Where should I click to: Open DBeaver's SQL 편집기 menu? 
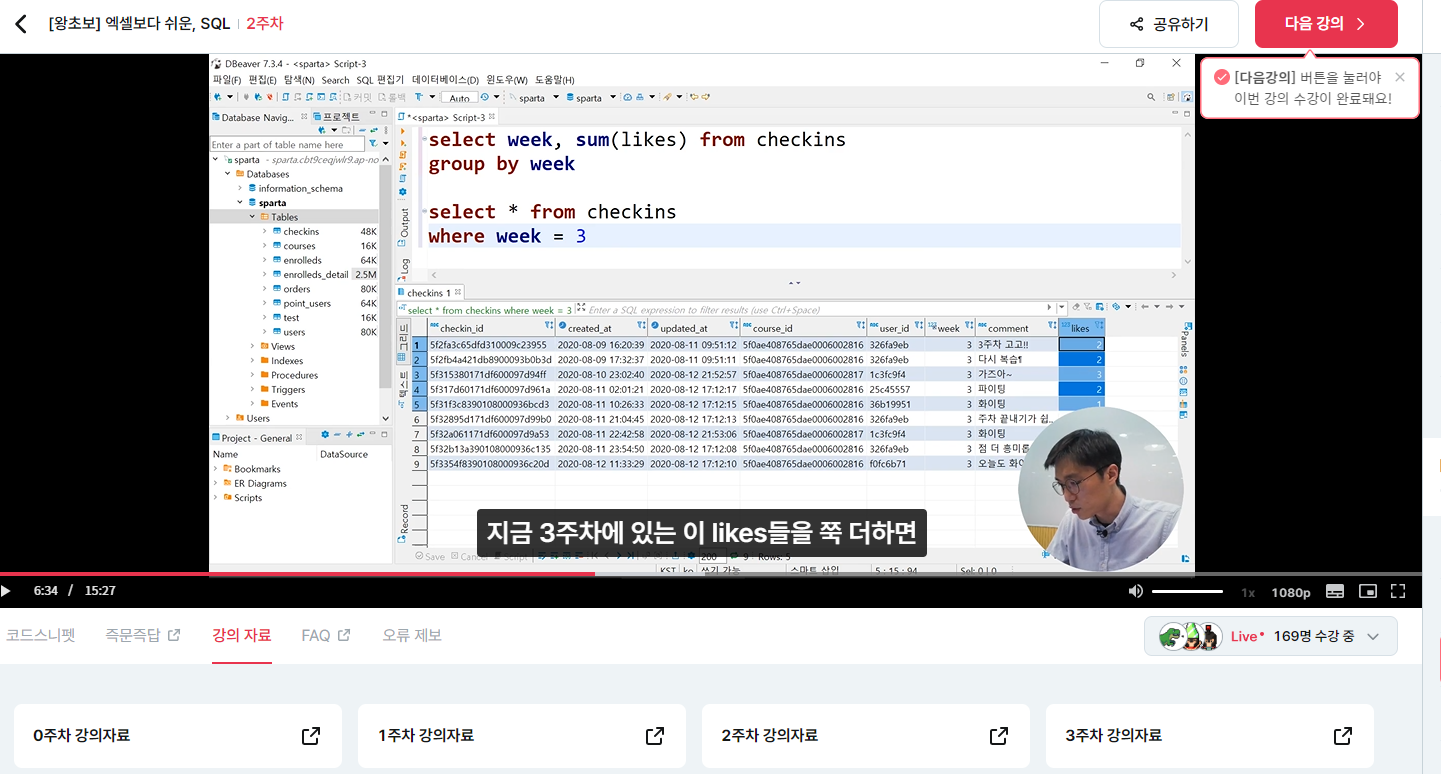pyautogui.click(x=380, y=80)
